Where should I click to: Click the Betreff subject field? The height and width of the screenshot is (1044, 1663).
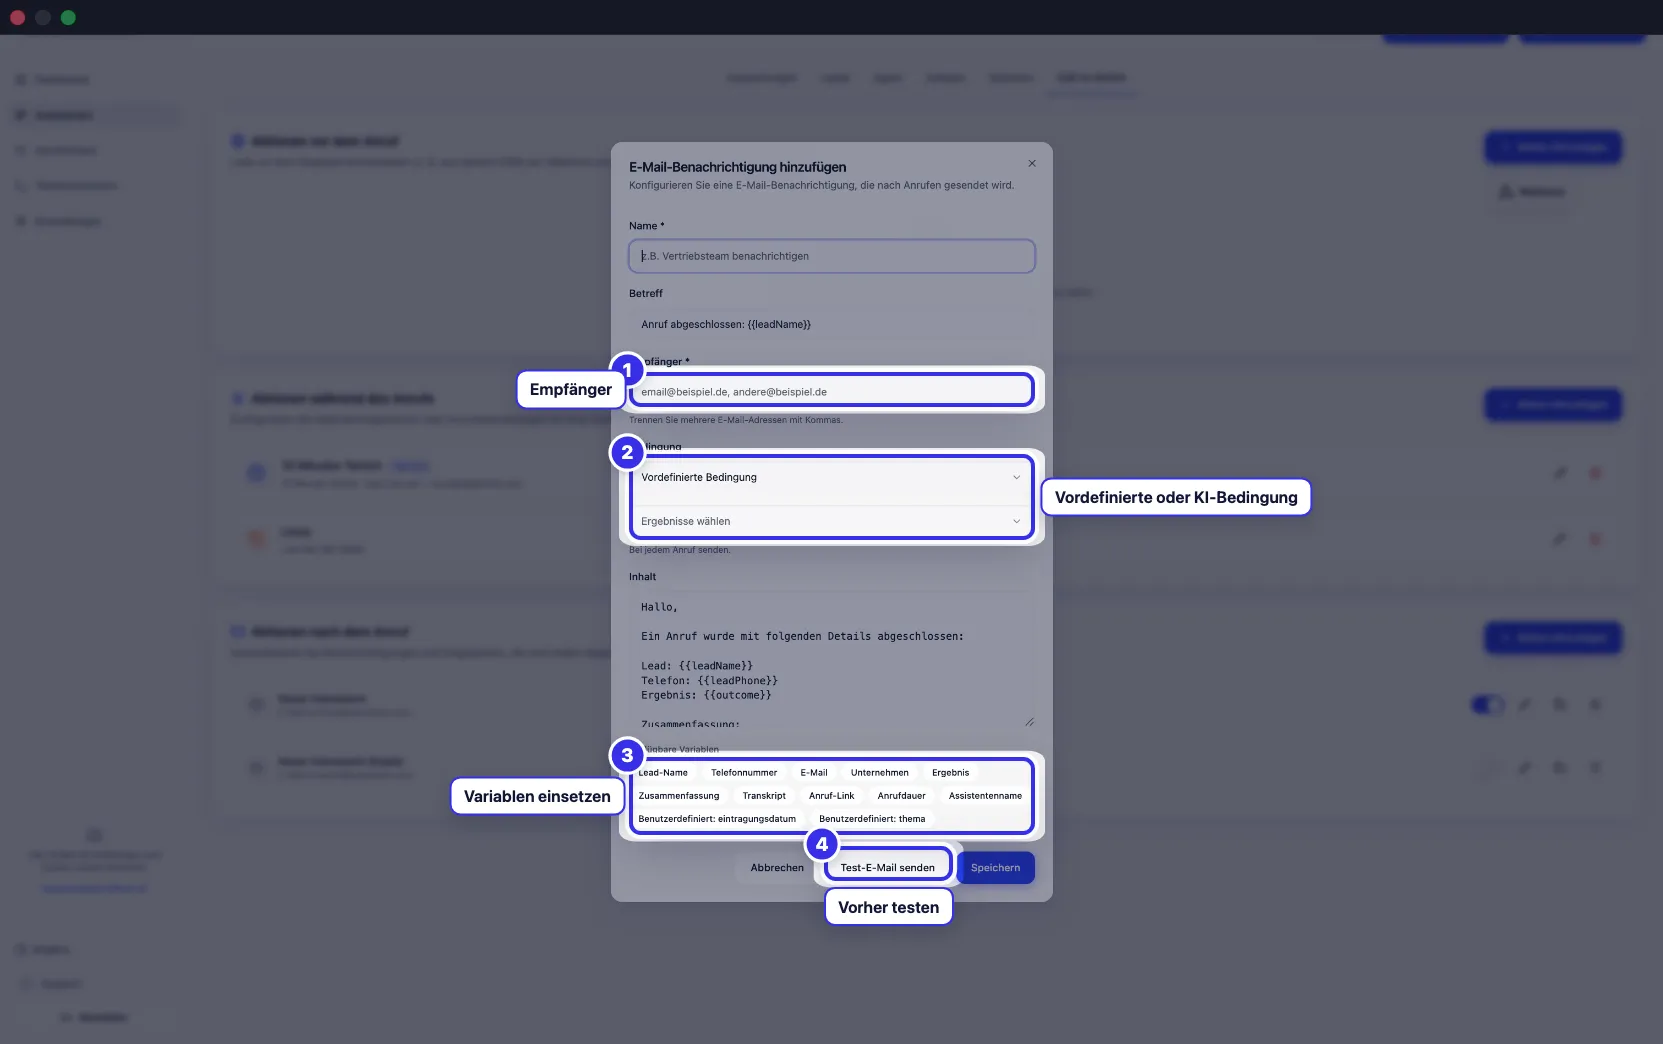click(x=832, y=324)
